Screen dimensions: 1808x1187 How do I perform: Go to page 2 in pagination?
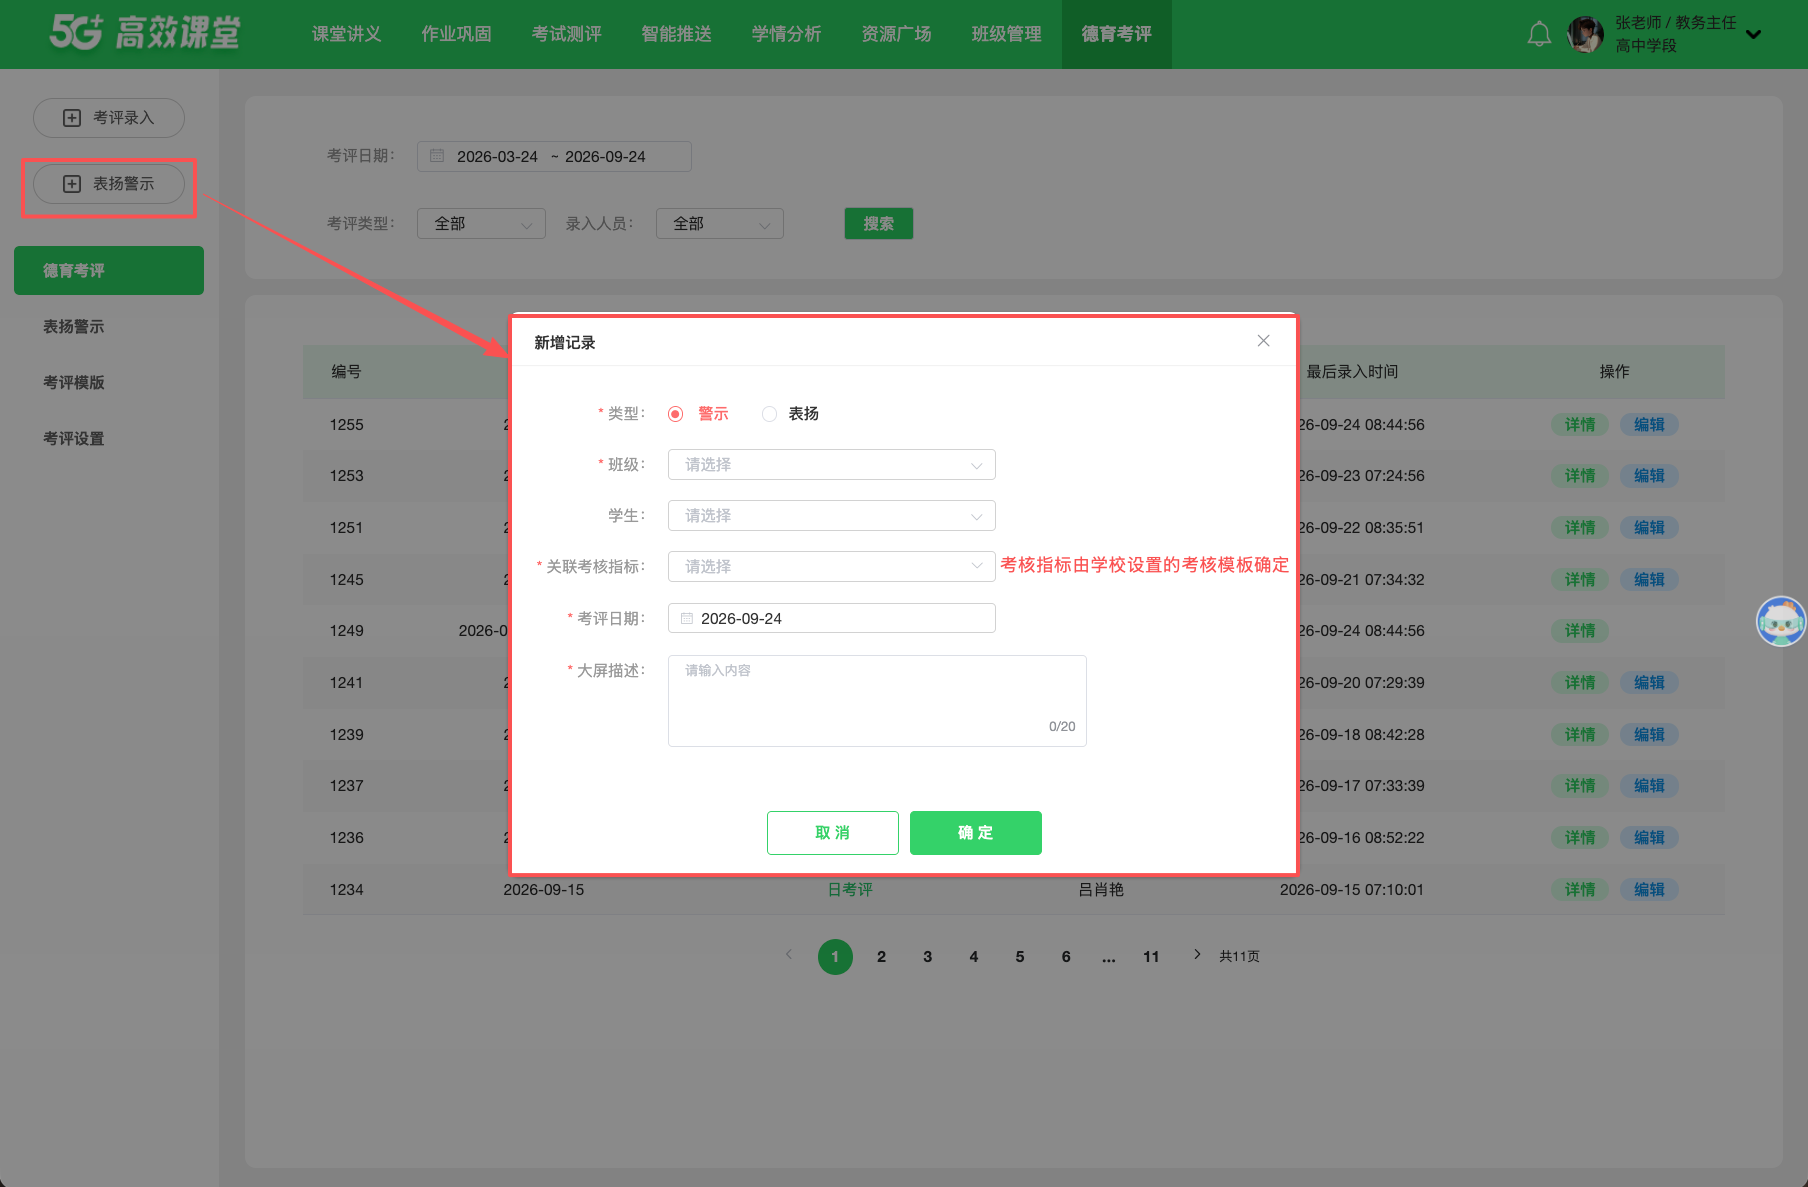[x=881, y=957]
